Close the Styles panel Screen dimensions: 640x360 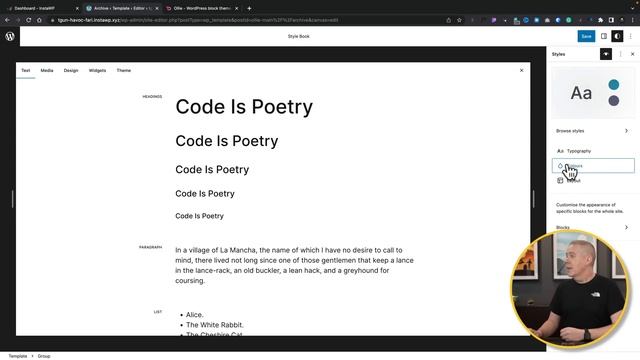[633, 54]
